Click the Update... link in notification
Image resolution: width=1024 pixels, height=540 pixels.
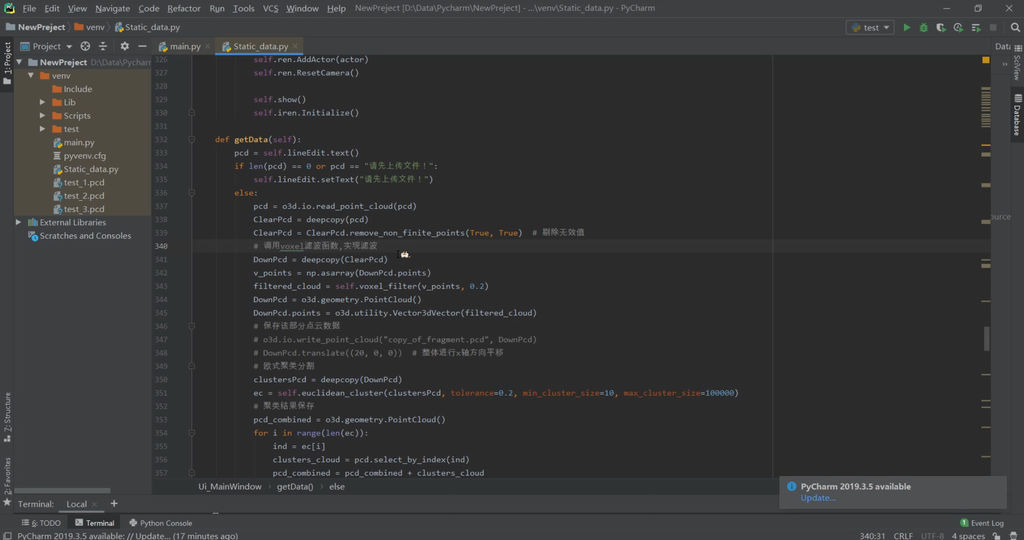817,498
